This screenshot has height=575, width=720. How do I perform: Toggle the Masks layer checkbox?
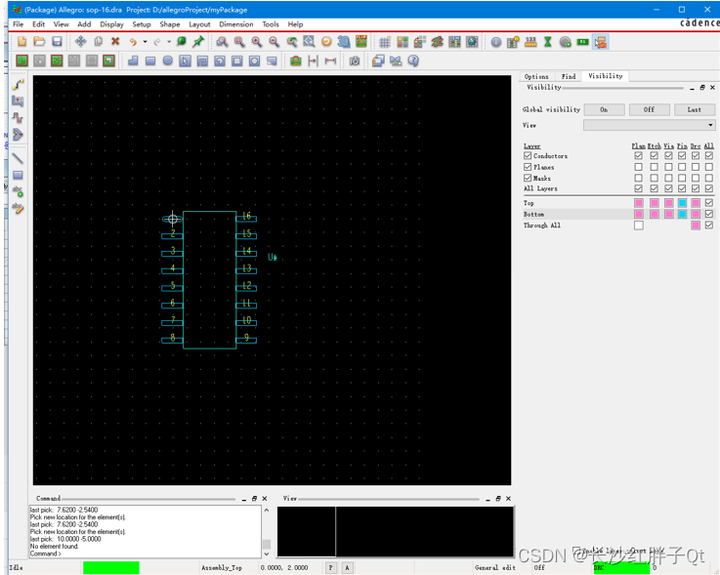coord(528,178)
